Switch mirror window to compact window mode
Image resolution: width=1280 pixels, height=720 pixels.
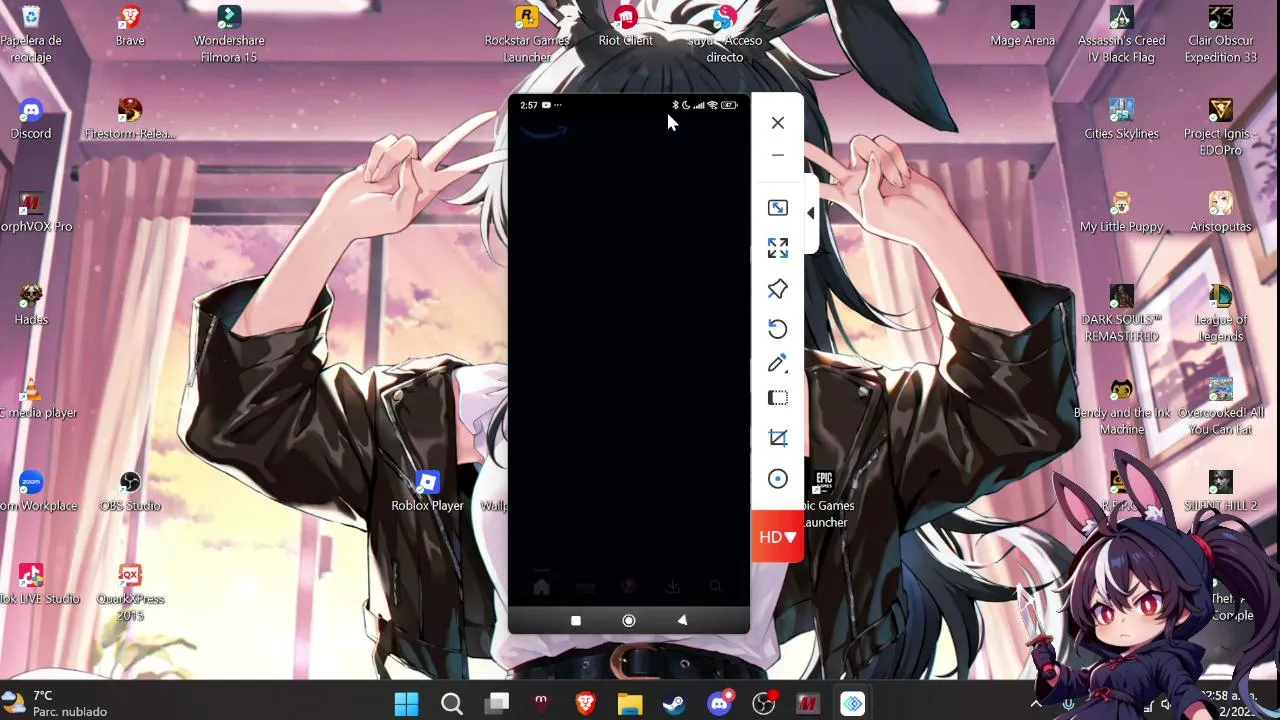point(777,208)
